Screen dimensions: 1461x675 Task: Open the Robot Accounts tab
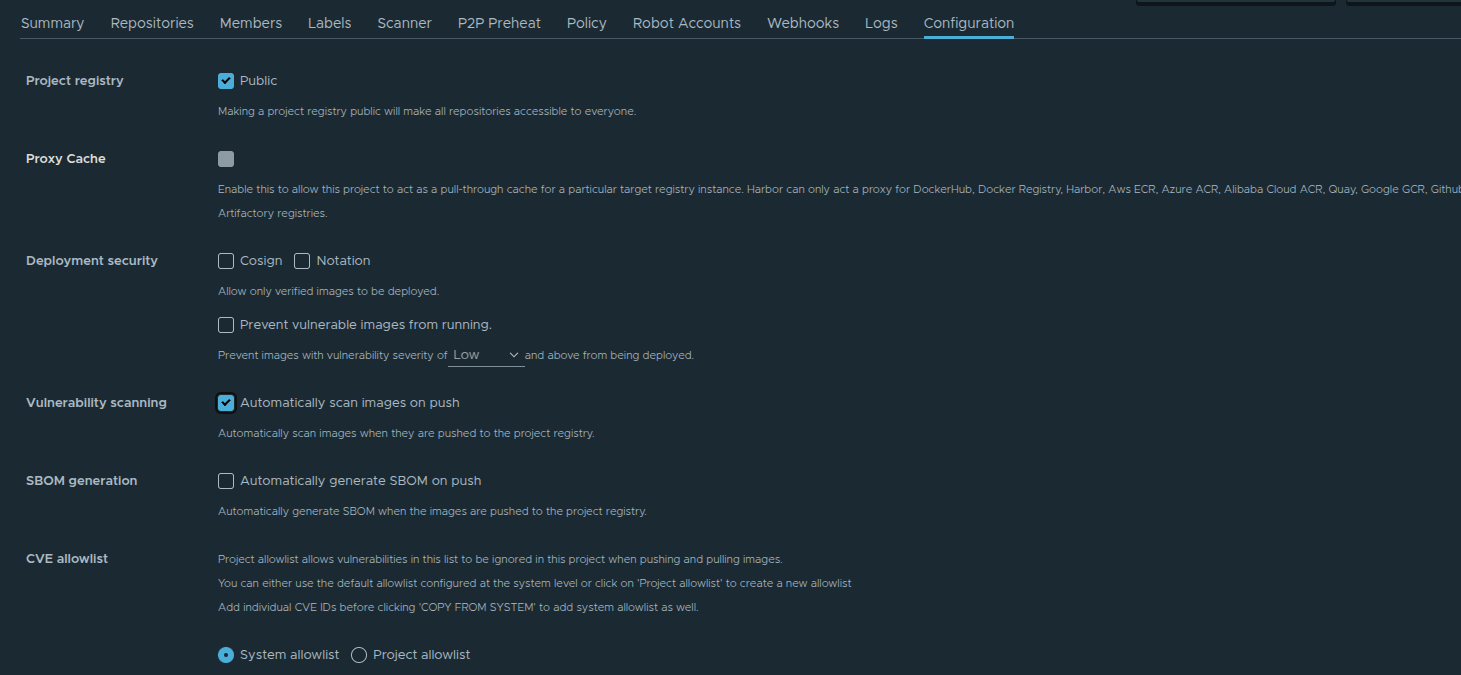point(686,22)
